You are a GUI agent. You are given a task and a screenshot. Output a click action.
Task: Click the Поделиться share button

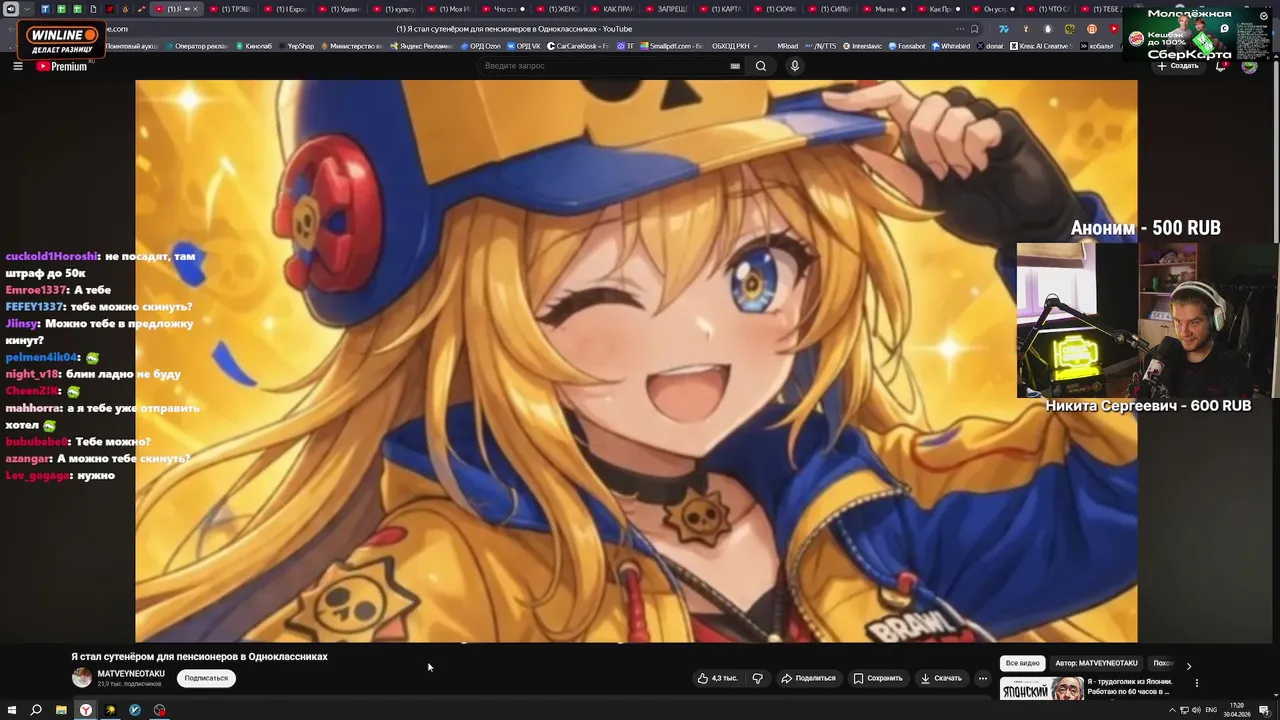pyautogui.click(x=808, y=678)
